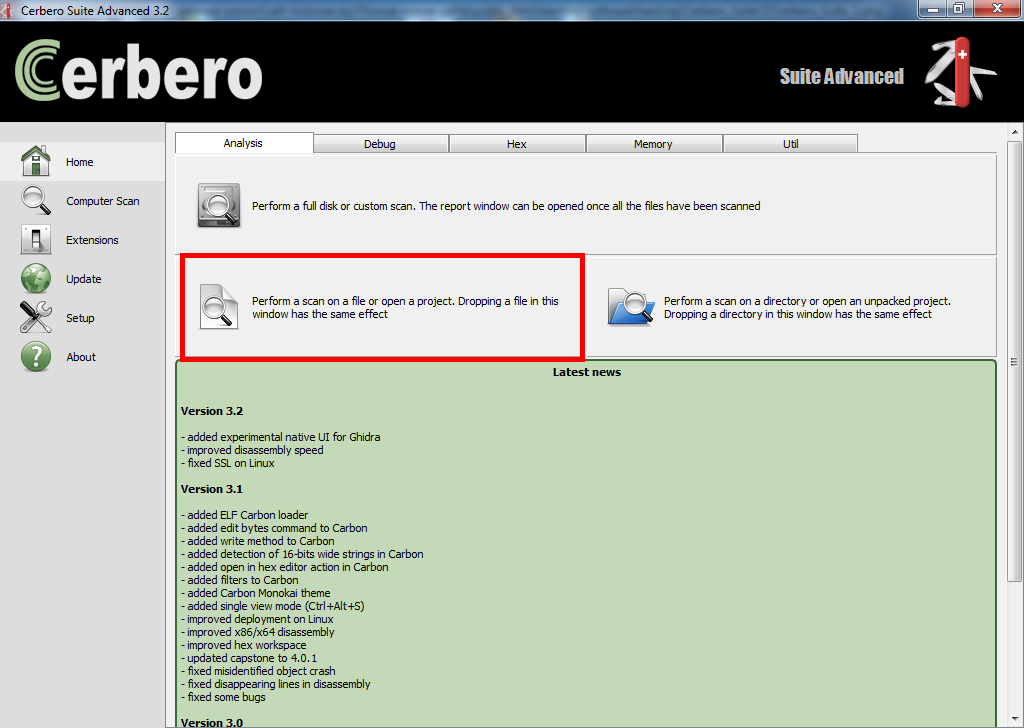
Task: Switch to the Debug tab
Action: [380, 144]
